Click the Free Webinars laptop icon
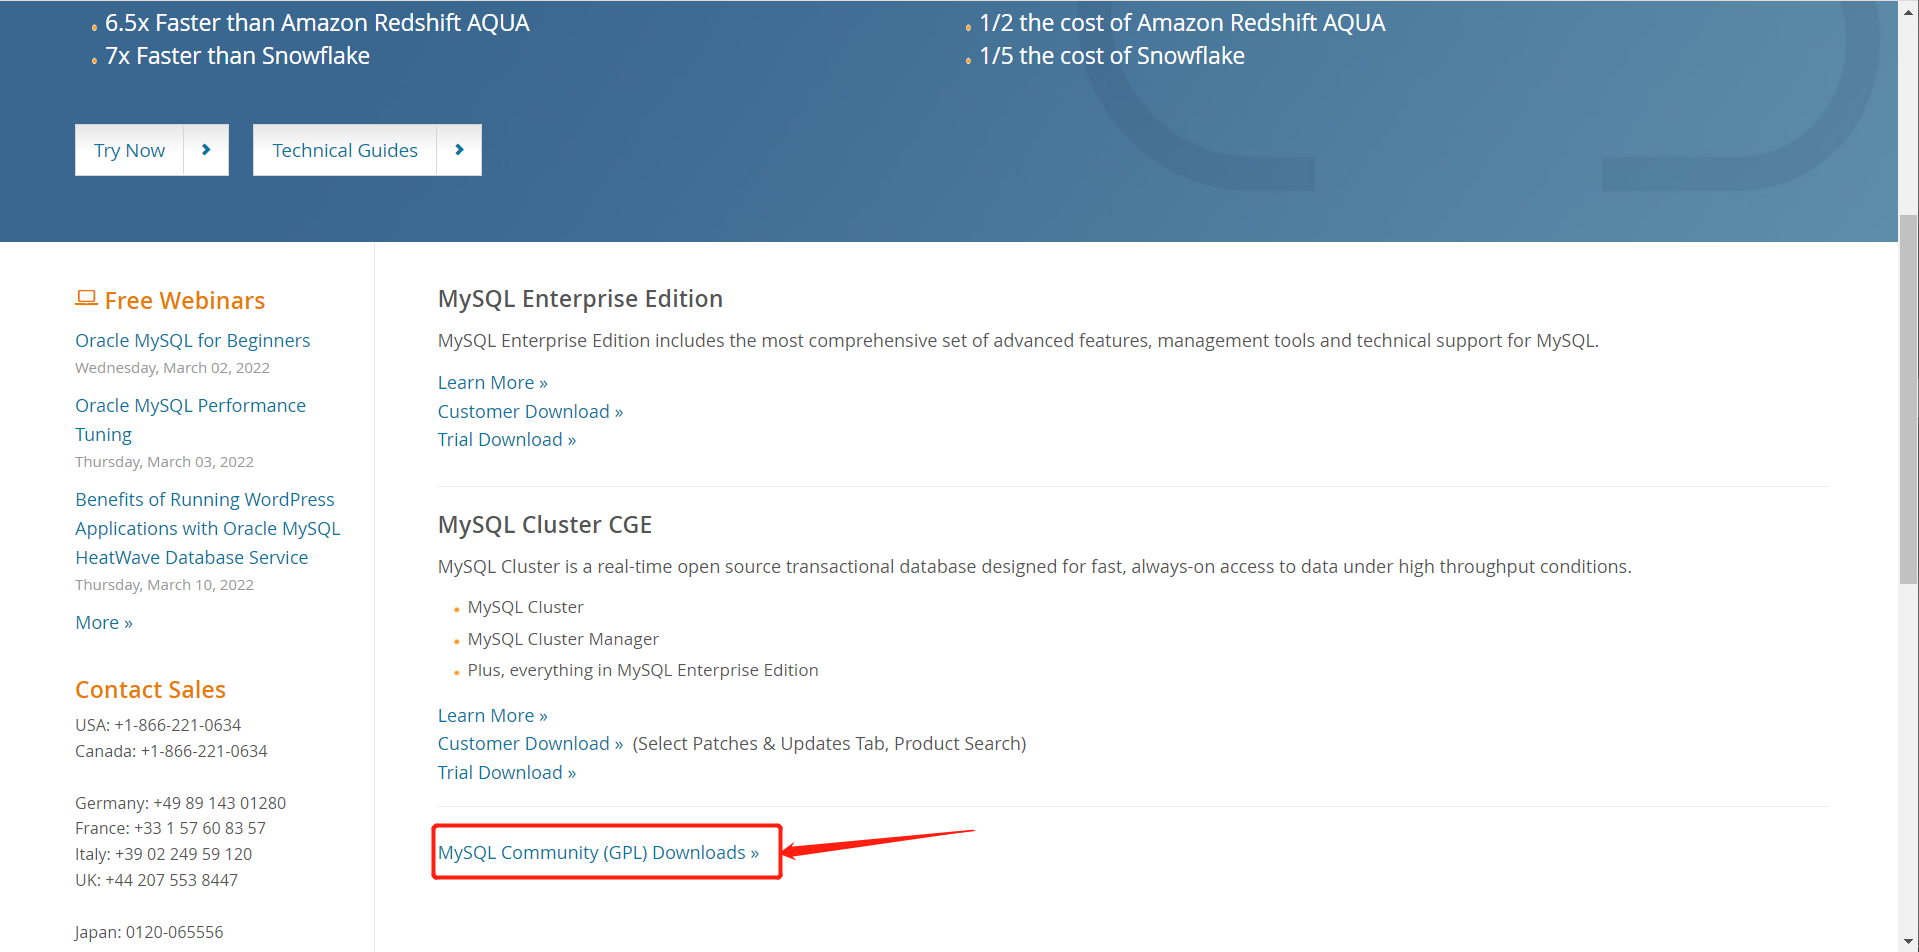The image size is (1919, 952). pos(86,298)
